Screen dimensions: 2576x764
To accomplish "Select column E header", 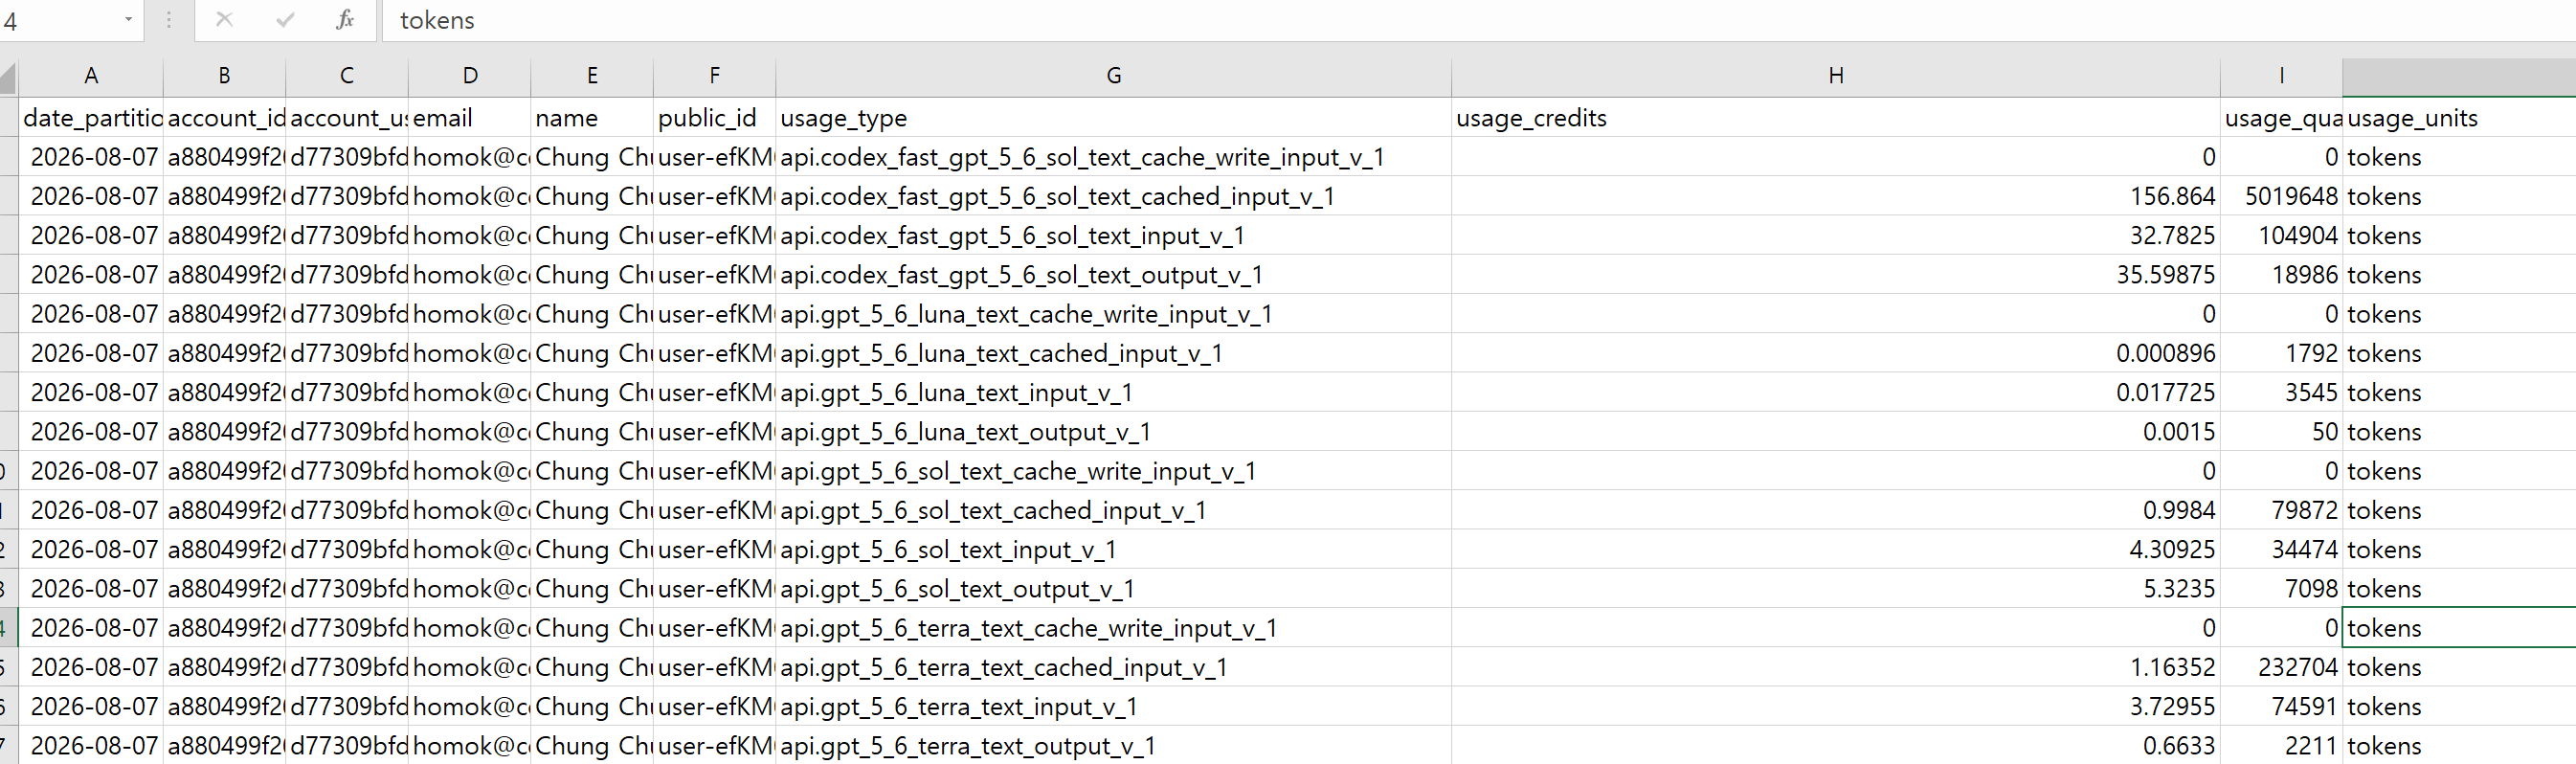I will (x=592, y=77).
